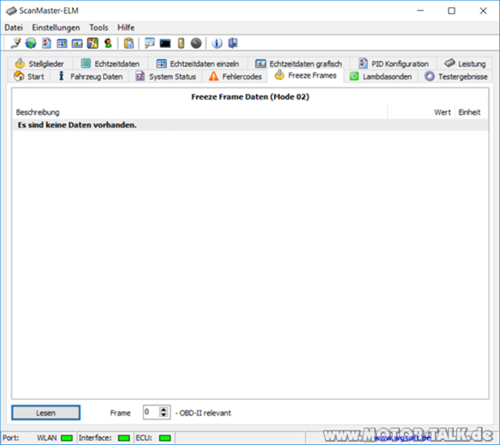The image size is (500, 445).
Task: Click the Beschreibung column header
Action: point(38,112)
